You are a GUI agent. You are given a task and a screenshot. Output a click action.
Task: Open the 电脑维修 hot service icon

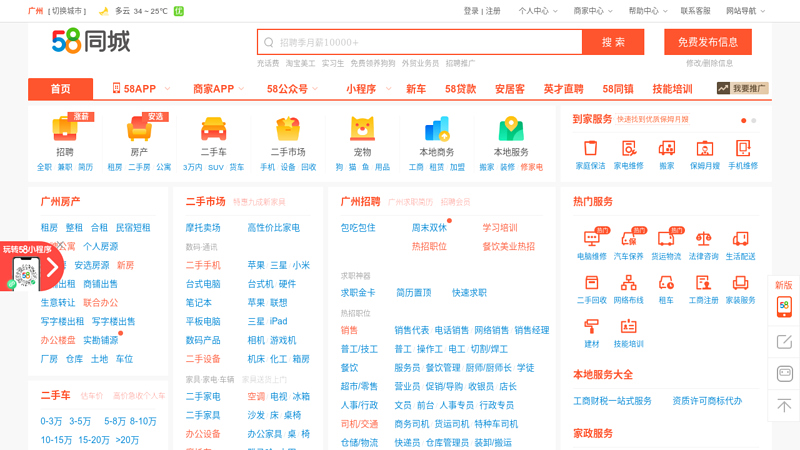click(x=592, y=238)
